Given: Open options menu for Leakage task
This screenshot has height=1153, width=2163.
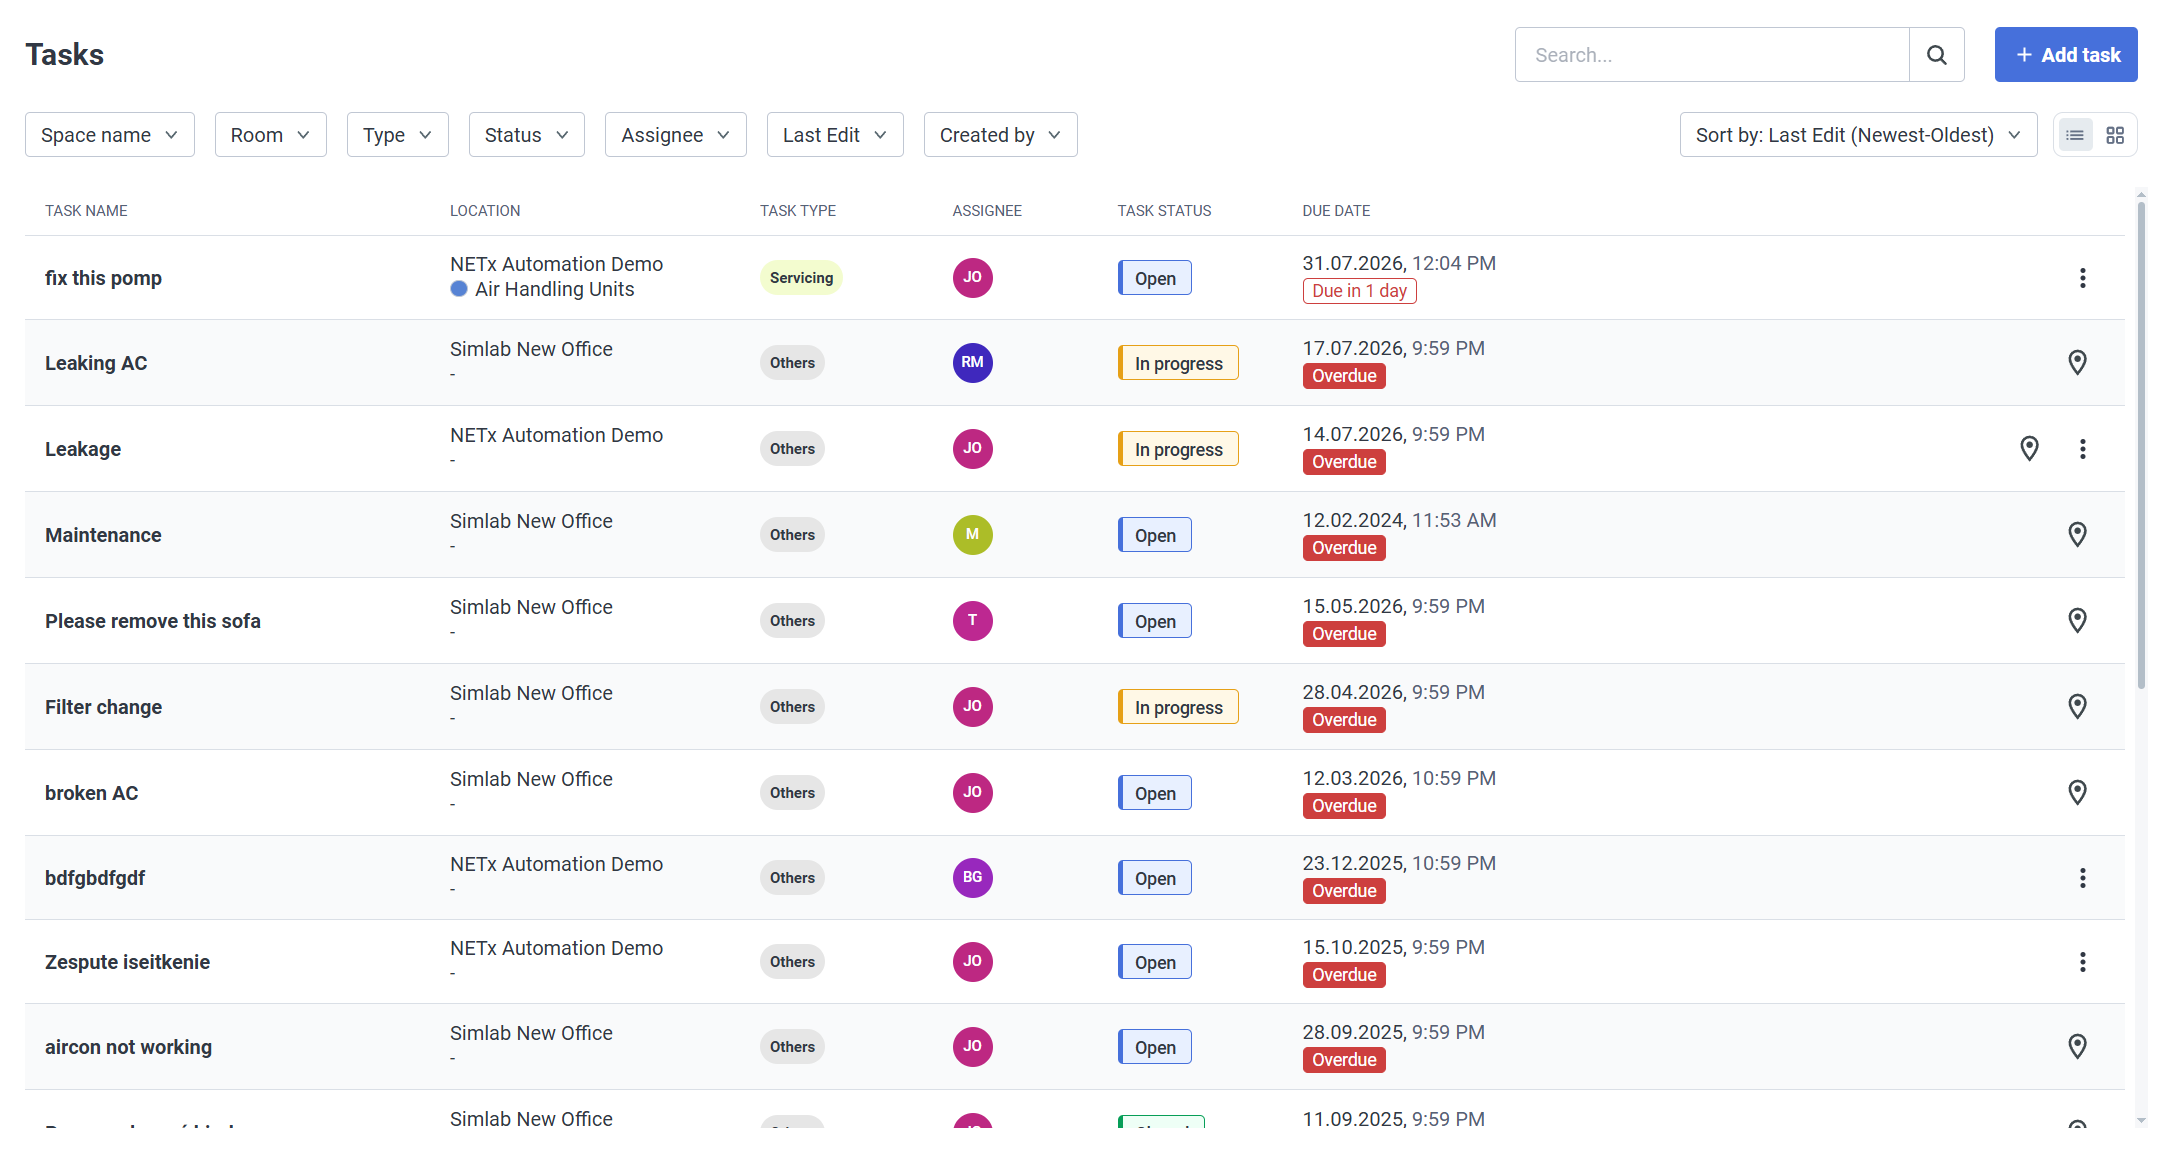Looking at the screenshot, I should [2083, 449].
